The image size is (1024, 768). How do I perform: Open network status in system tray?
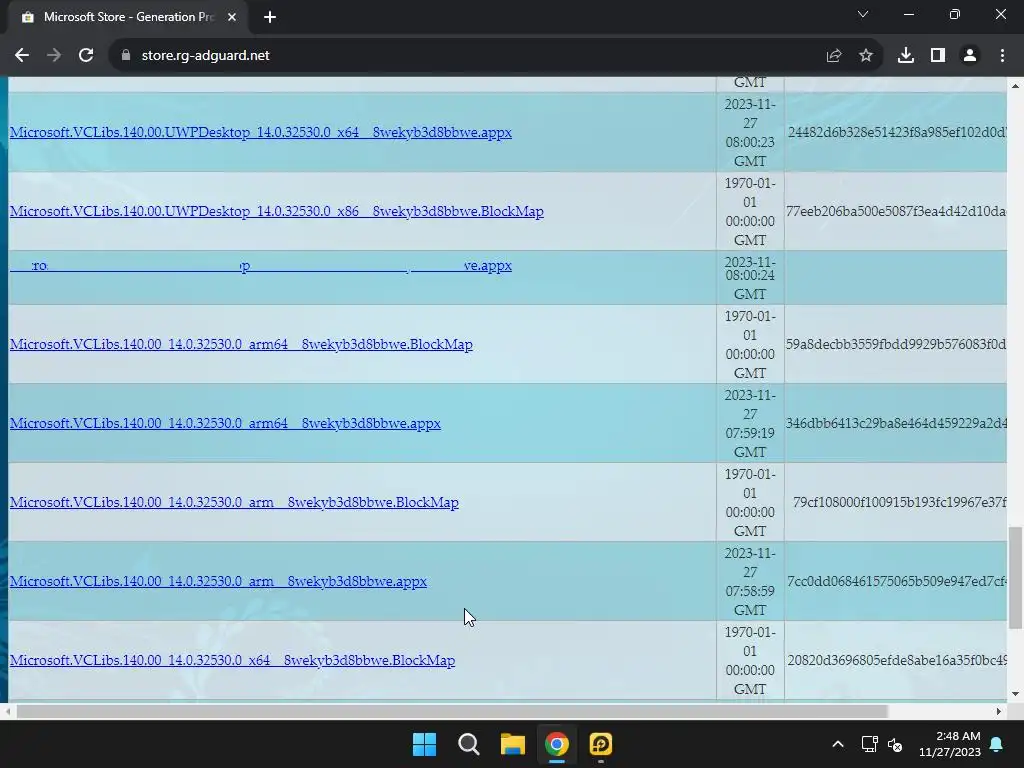(869, 744)
